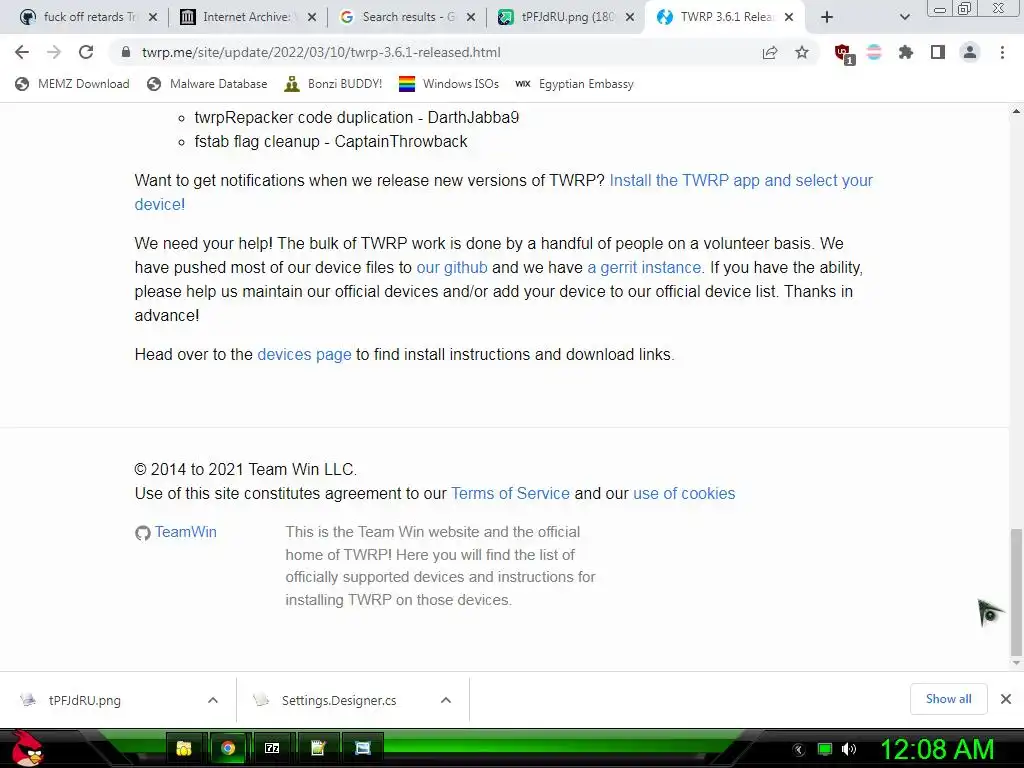
Task: Expand options for tPFJdRU.png download
Action: (x=213, y=700)
